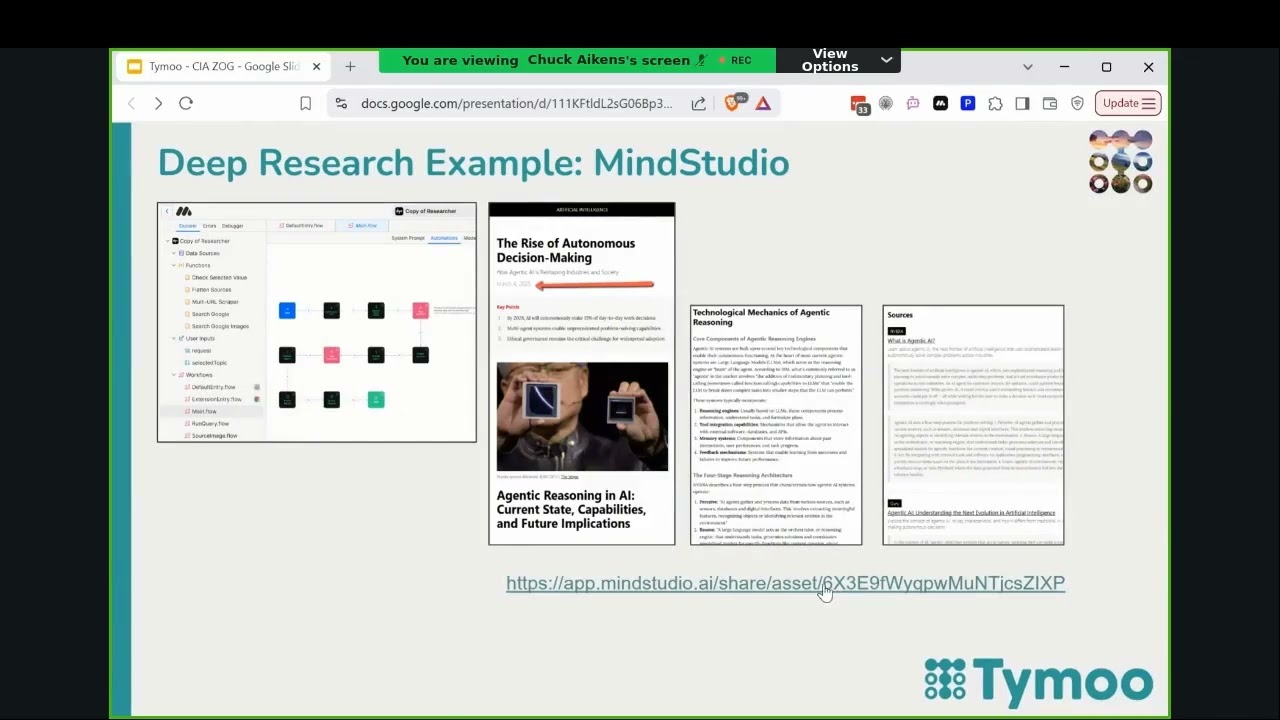Open Brave Wallet
The height and width of the screenshot is (720, 1280).
[1049, 103]
